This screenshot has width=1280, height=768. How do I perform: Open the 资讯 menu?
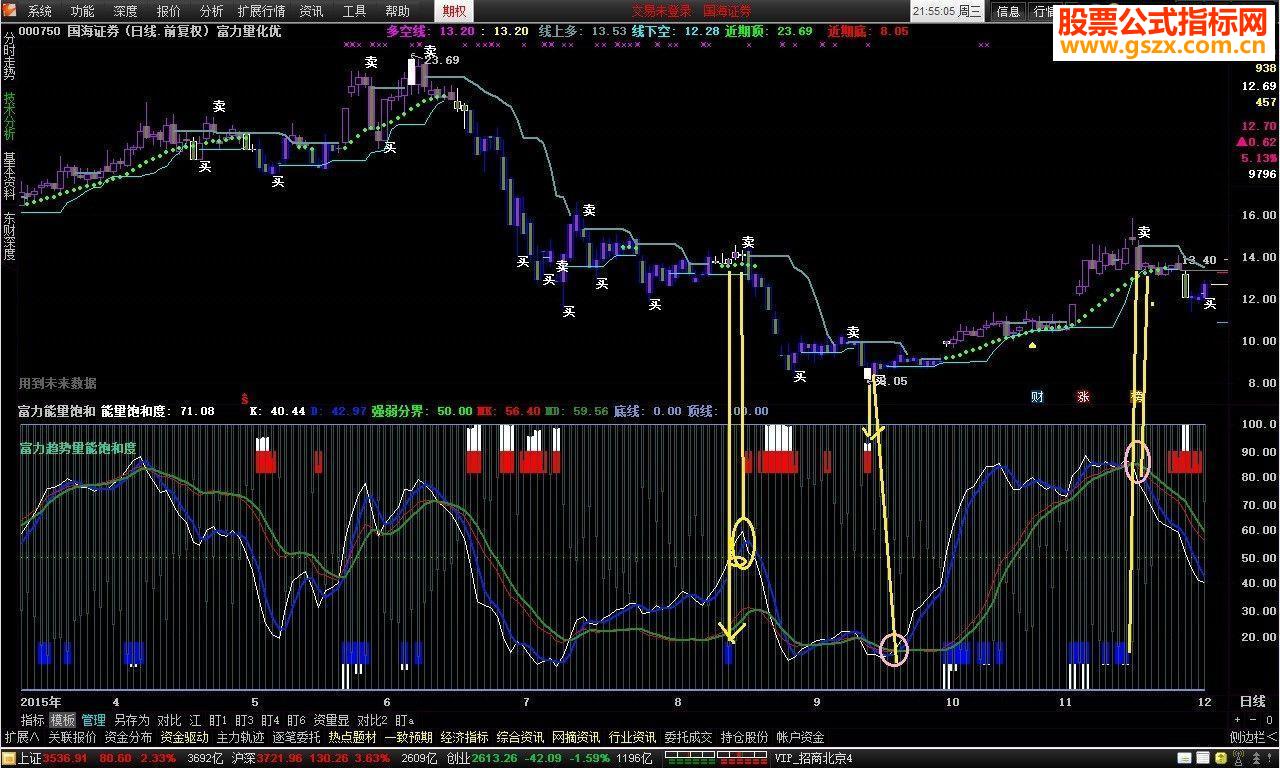coord(312,11)
